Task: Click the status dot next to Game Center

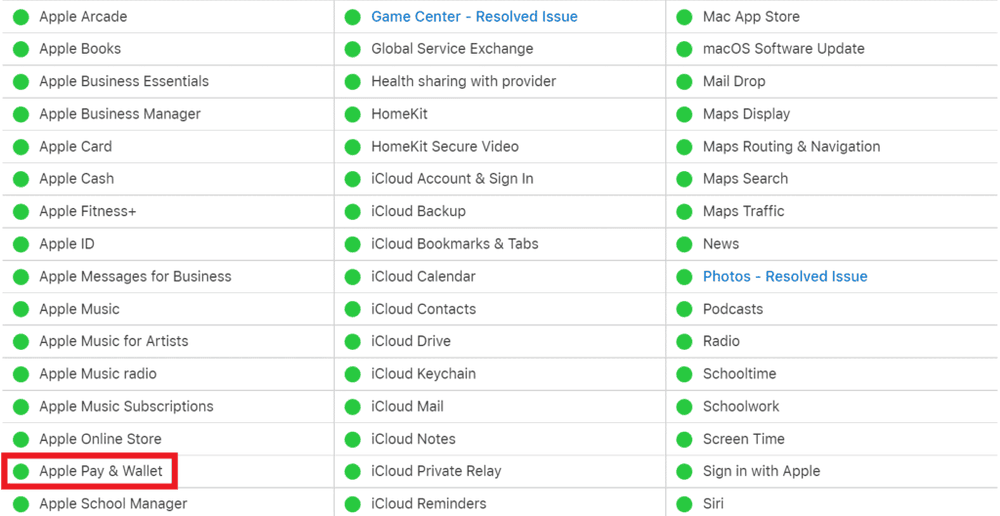Action: tap(353, 17)
